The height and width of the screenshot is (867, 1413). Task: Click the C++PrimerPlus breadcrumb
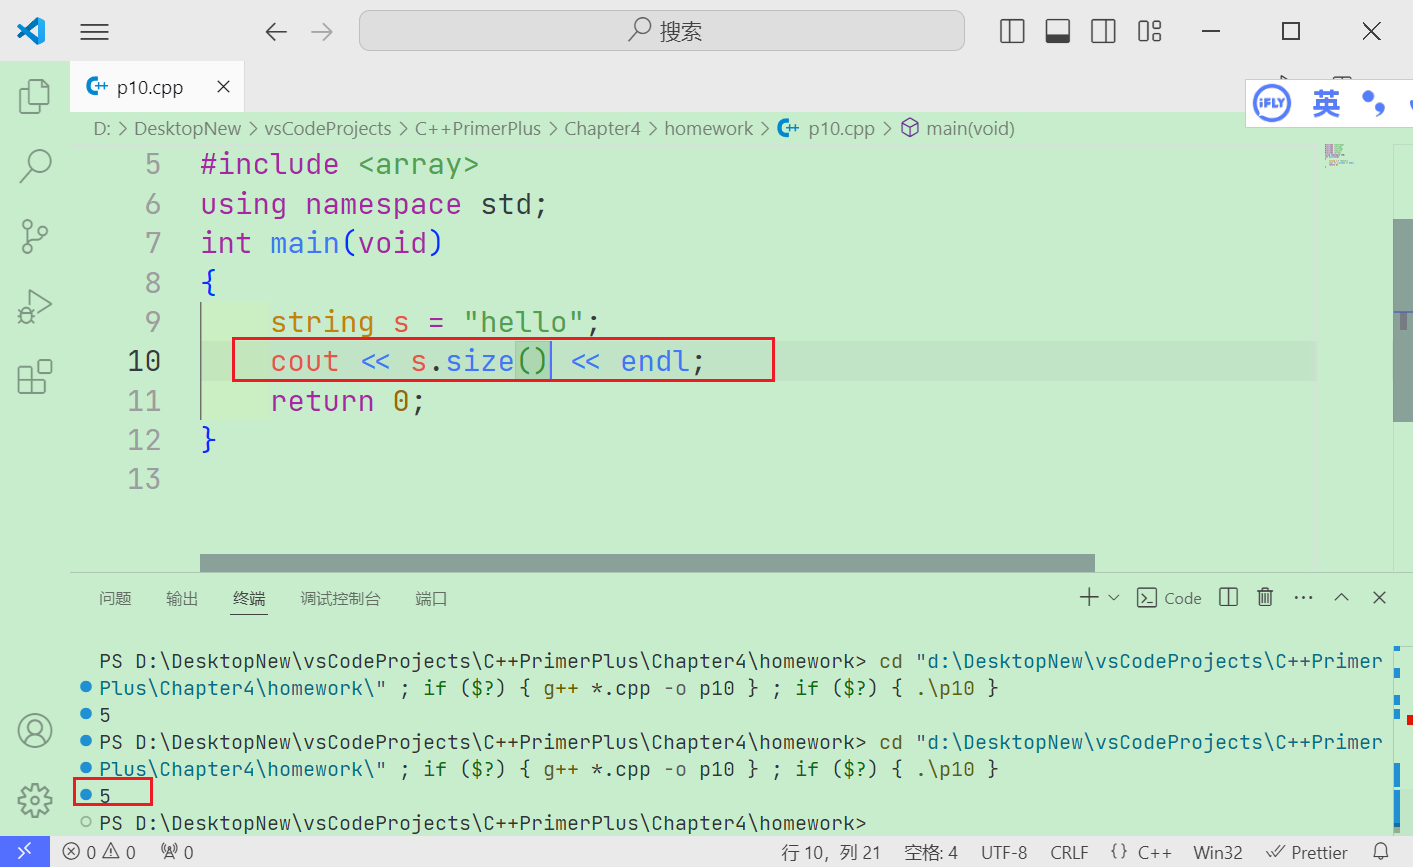coord(478,129)
